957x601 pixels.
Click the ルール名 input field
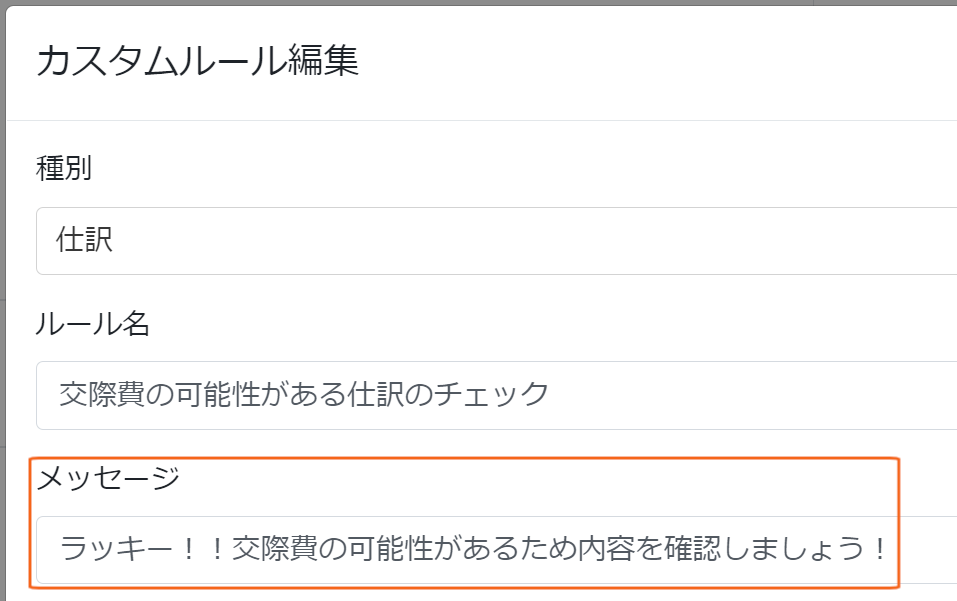click(x=496, y=395)
